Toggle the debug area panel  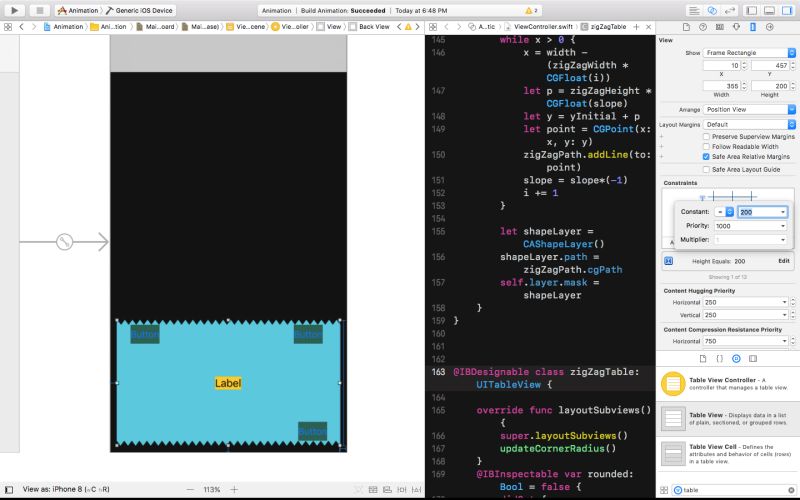769,10
